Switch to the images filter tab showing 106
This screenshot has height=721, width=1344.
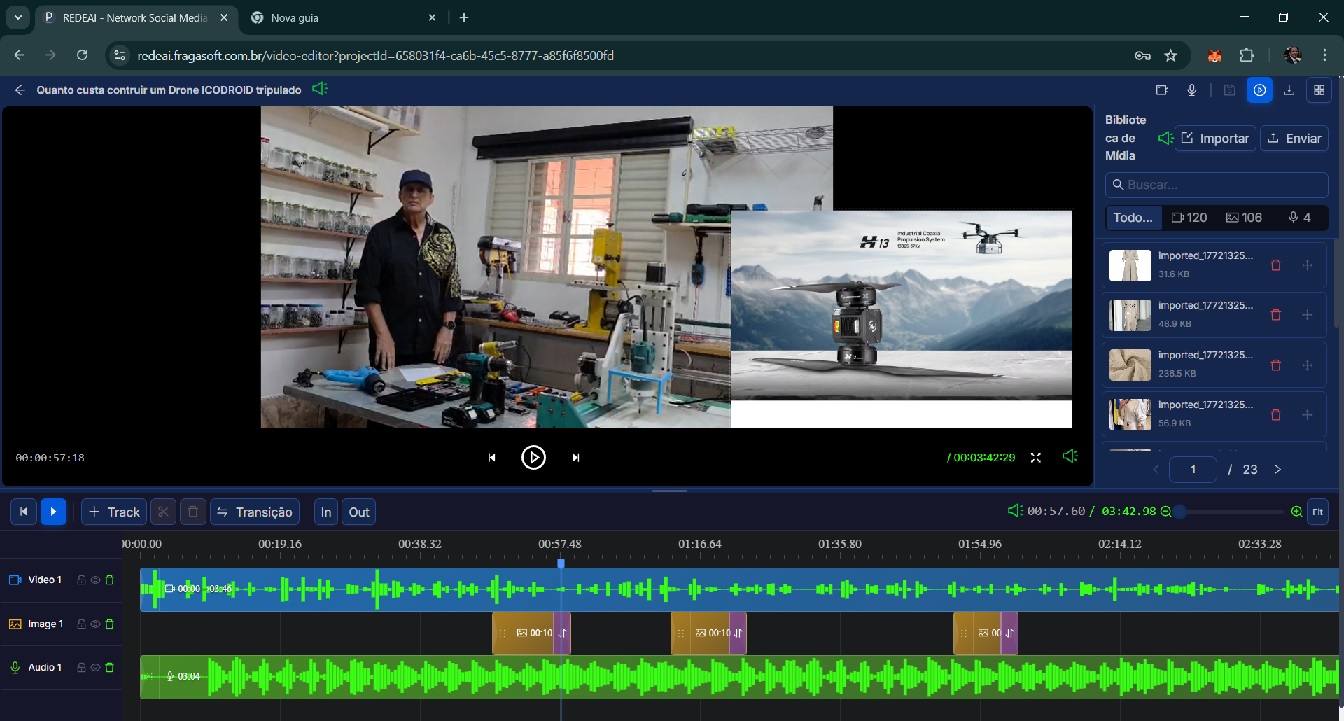tap(1244, 217)
